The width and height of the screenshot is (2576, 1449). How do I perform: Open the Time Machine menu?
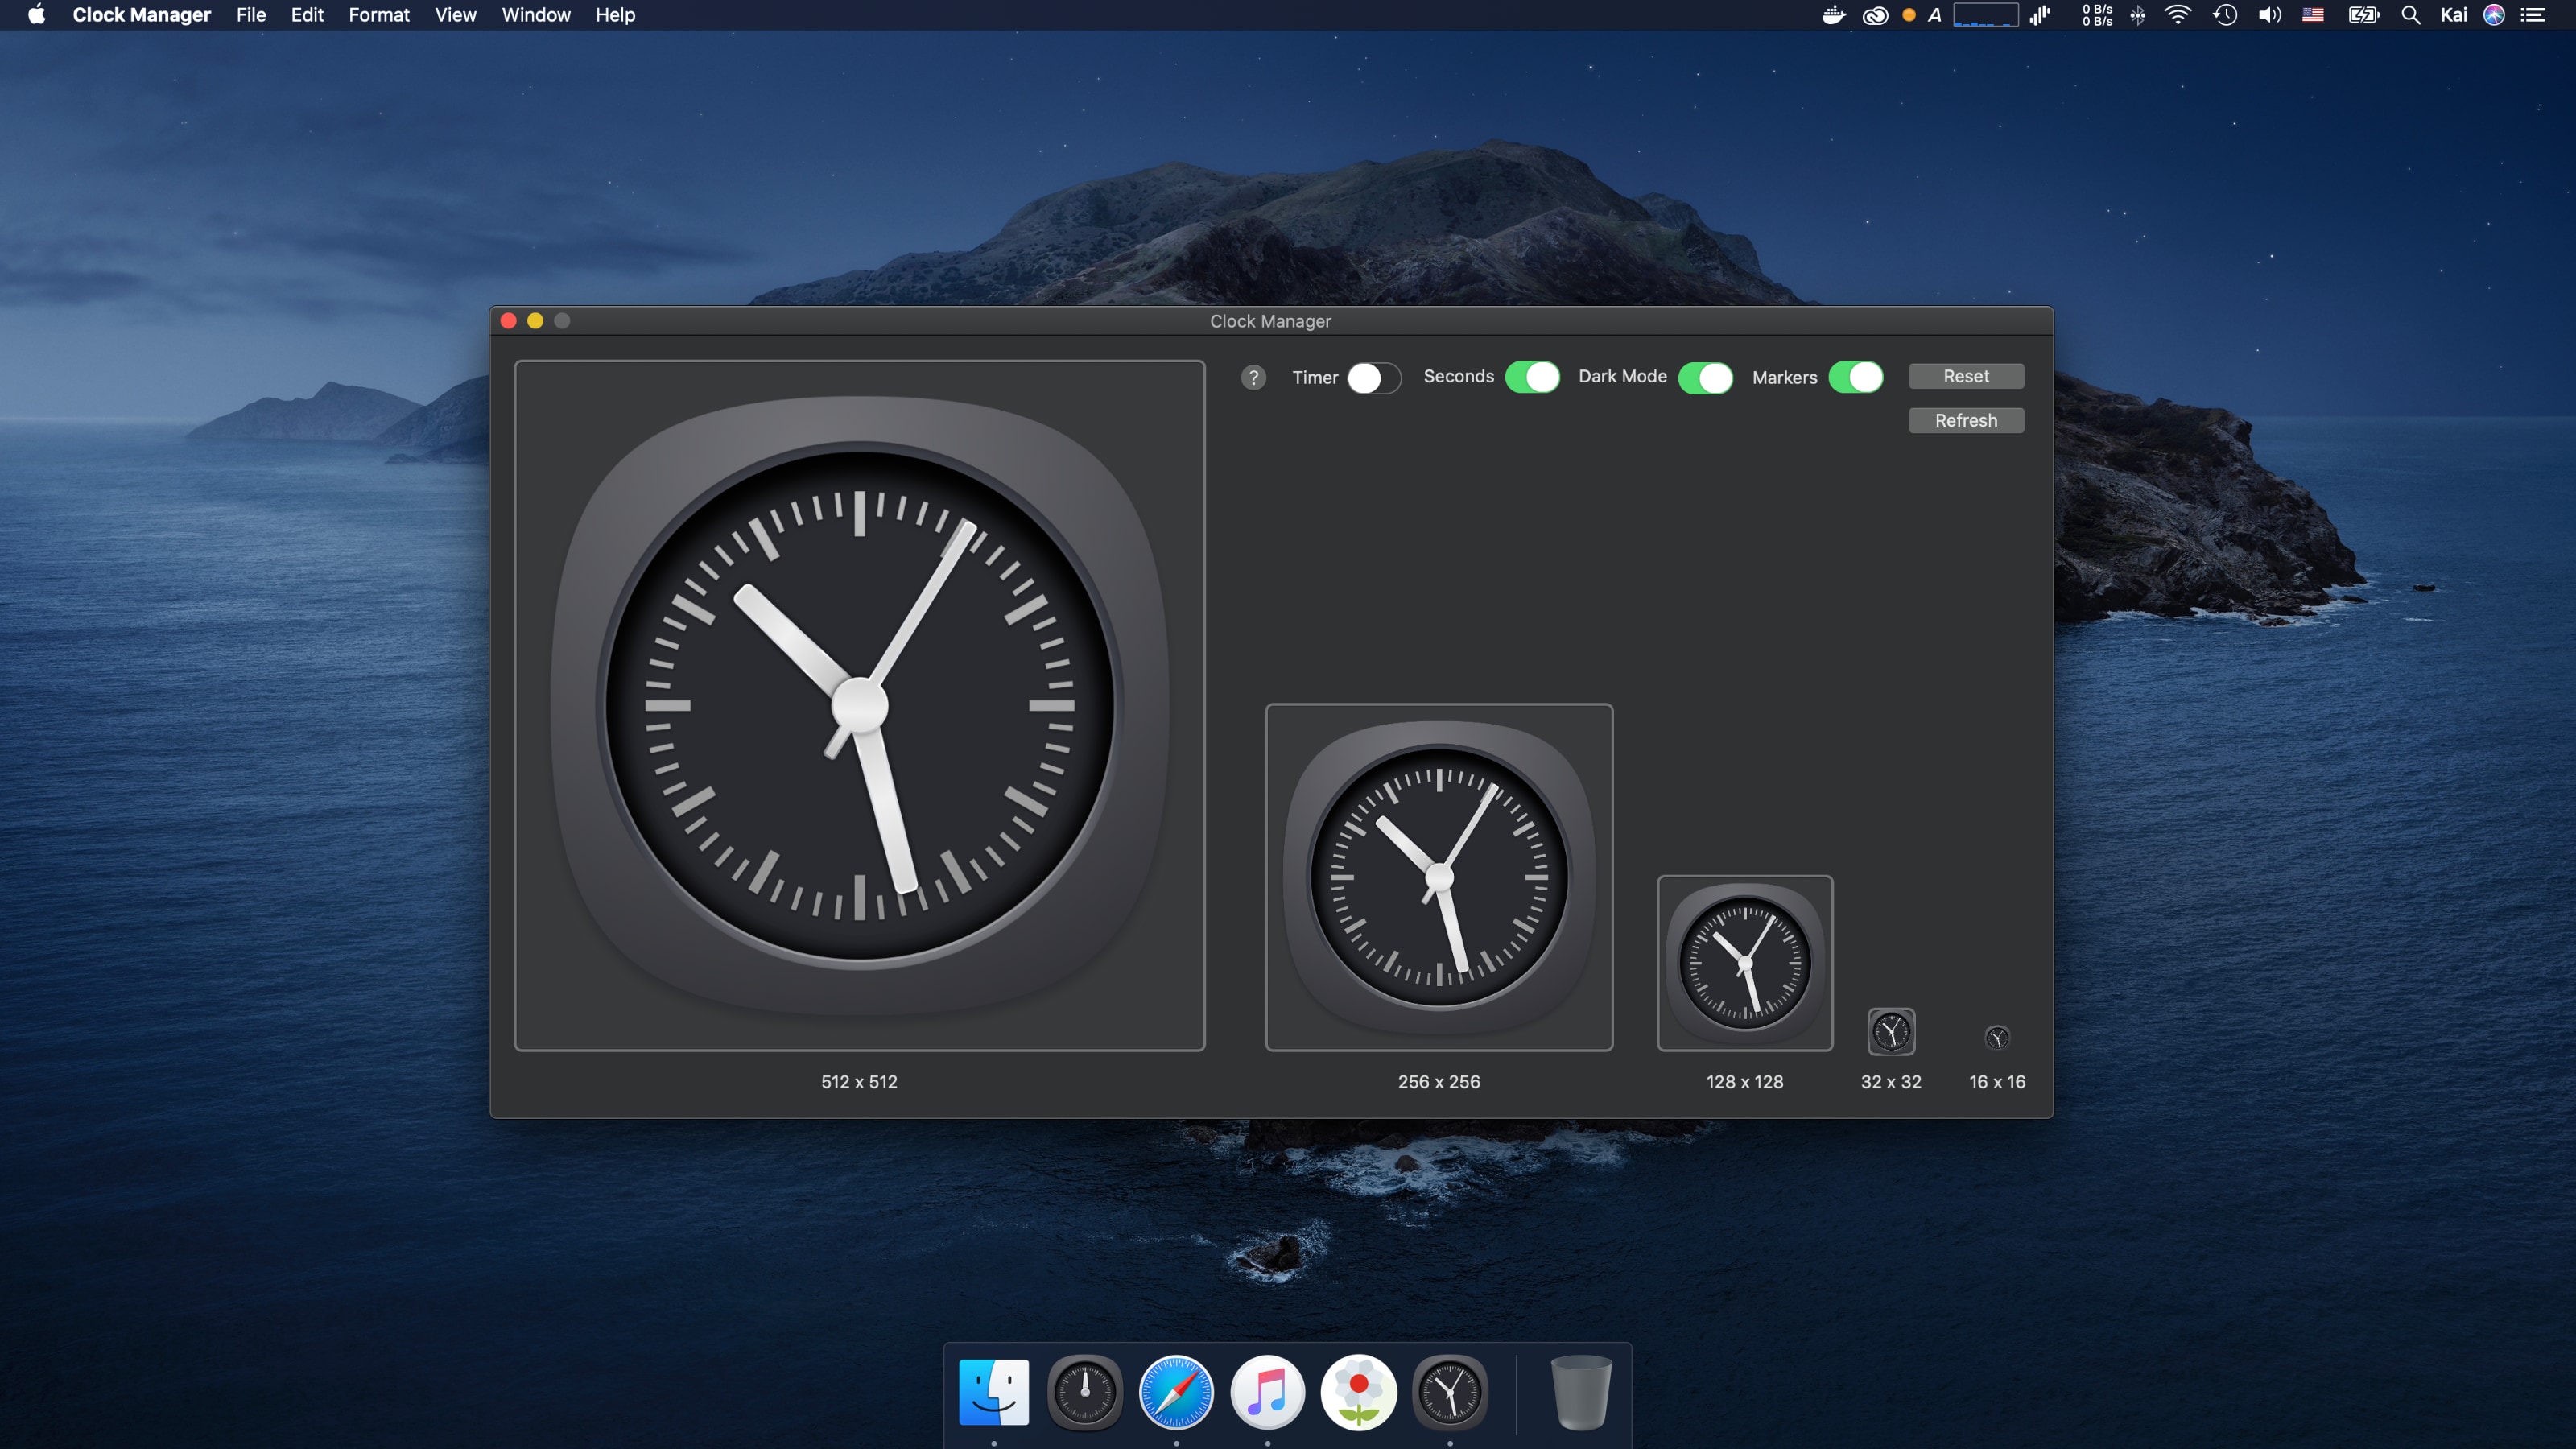[x=2225, y=15]
